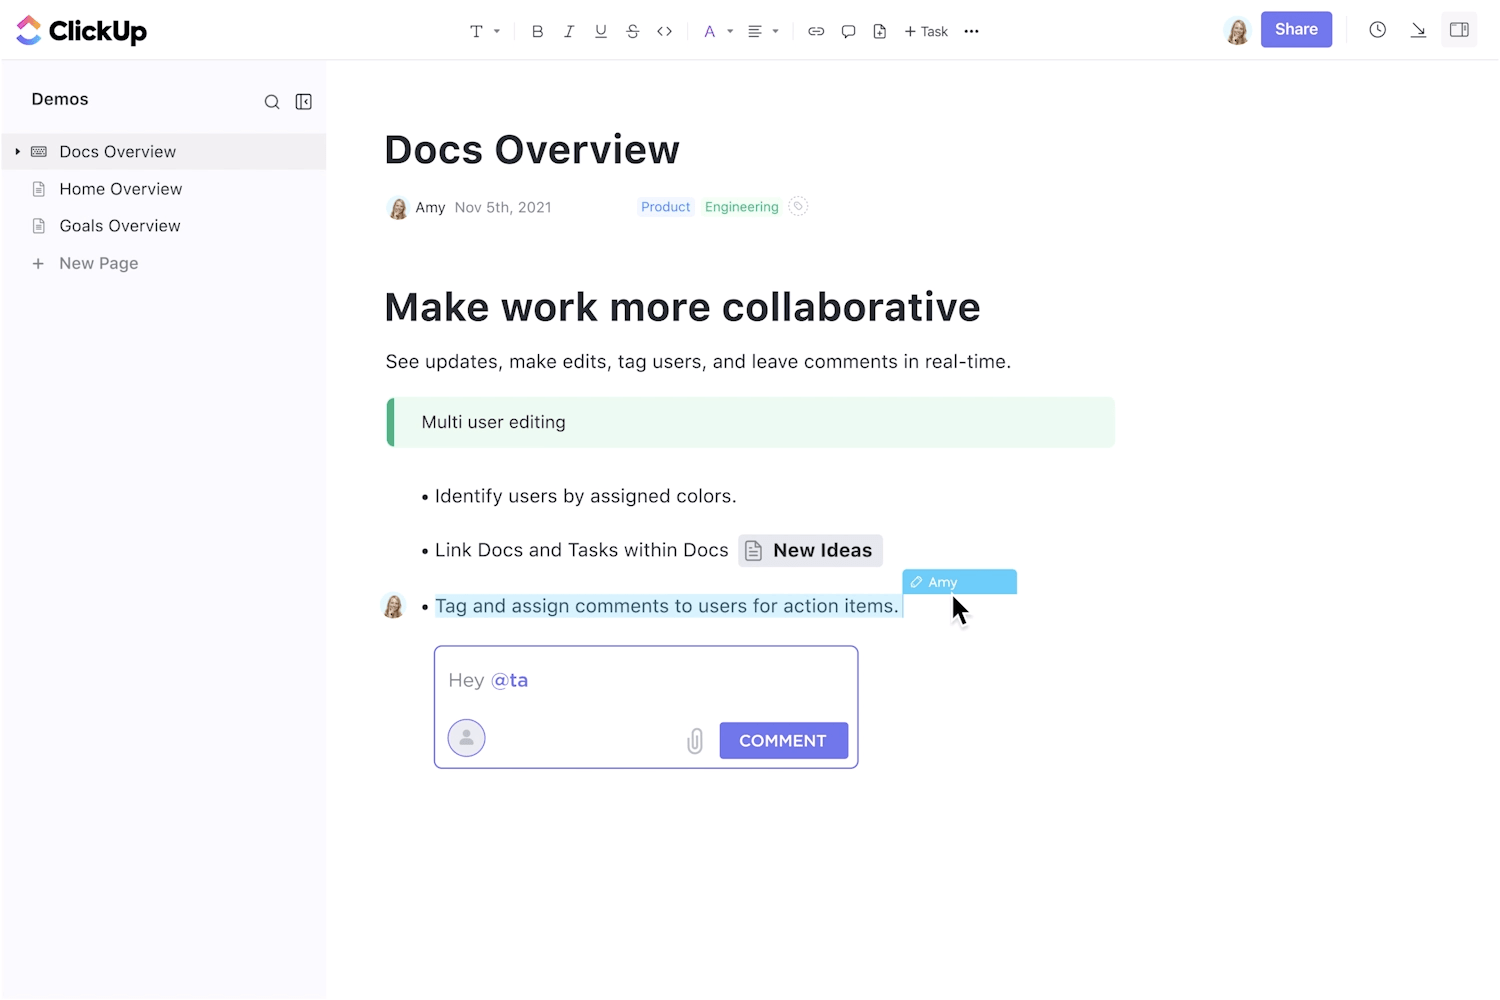The width and height of the screenshot is (1500, 1000).
Task: Search pages in Demos sidebar
Action: [272, 101]
